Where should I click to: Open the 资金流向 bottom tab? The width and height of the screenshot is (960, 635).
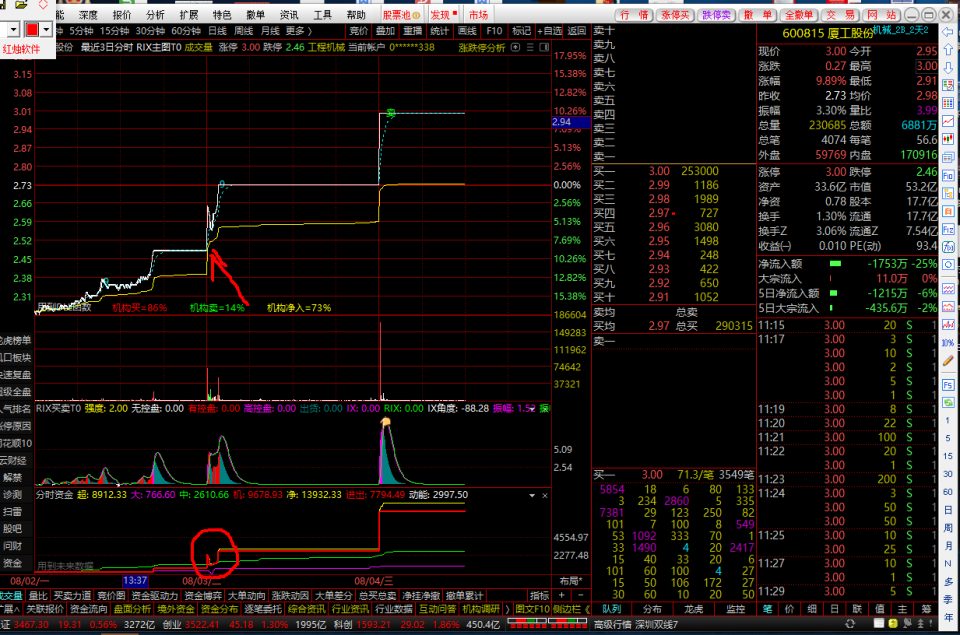(88, 609)
